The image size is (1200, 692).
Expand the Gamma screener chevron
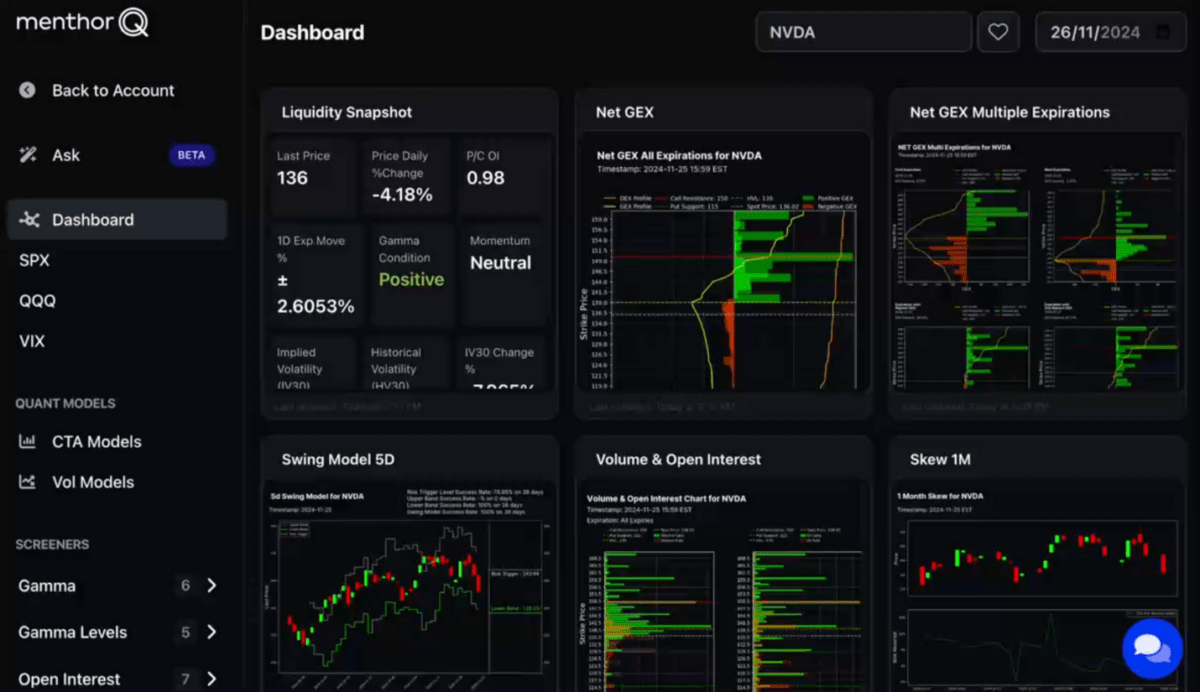click(x=210, y=586)
